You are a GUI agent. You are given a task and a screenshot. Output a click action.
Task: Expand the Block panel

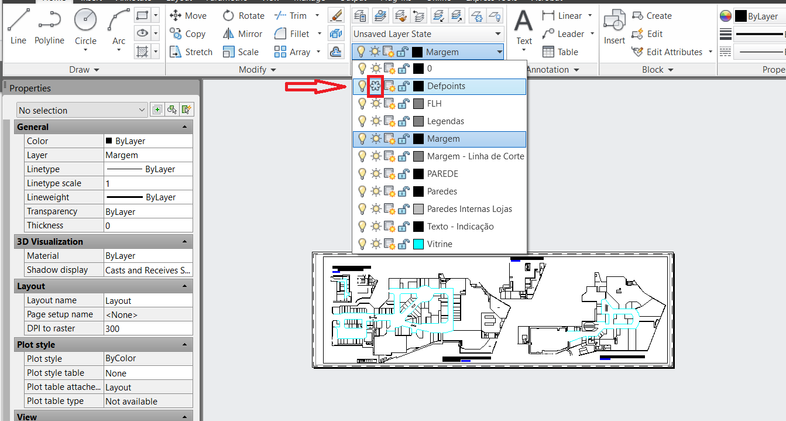tap(658, 70)
